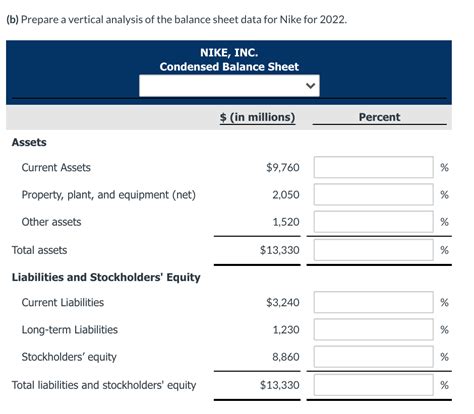This screenshot has height=414, width=474.
Task: Click the $9,760 Current Assets amount
Action: [x=283, y=167]
